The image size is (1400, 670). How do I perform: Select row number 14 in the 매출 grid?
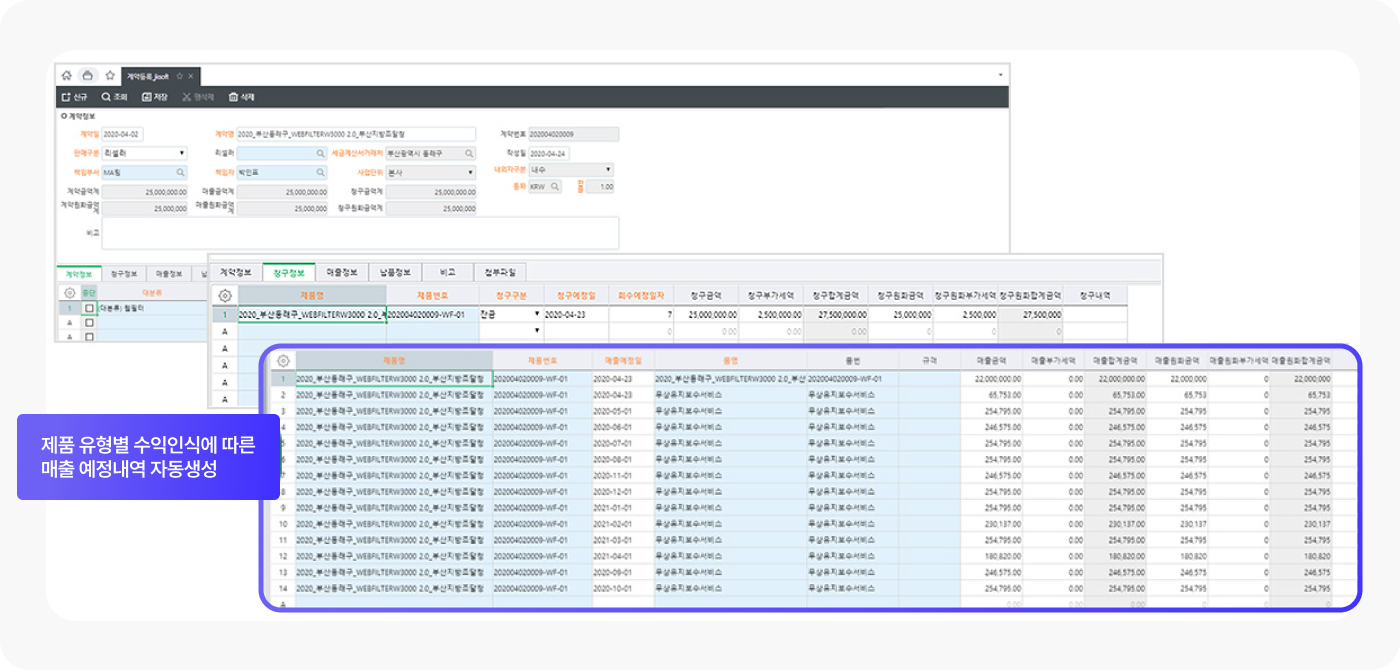(283, 587)
